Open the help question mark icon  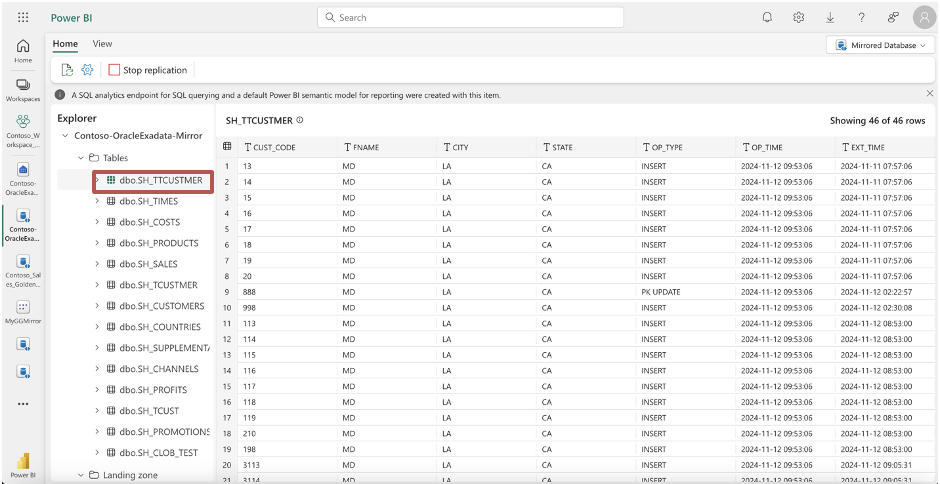[861, 17]
